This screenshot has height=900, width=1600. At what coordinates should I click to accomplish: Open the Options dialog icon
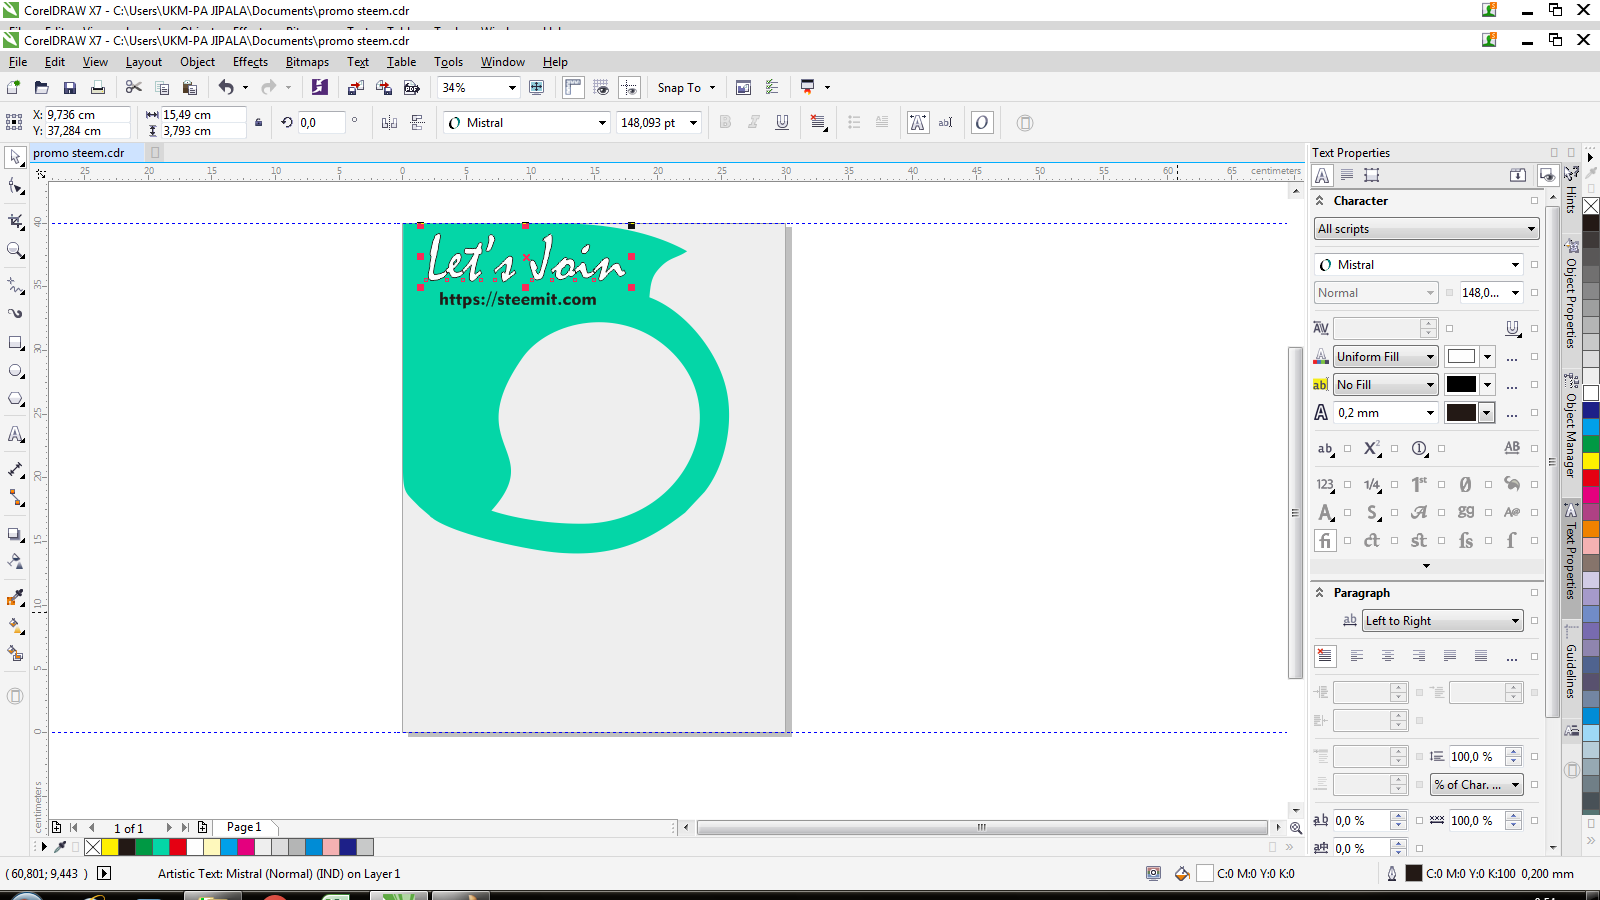pyautogui.click(x=771, y=88)
